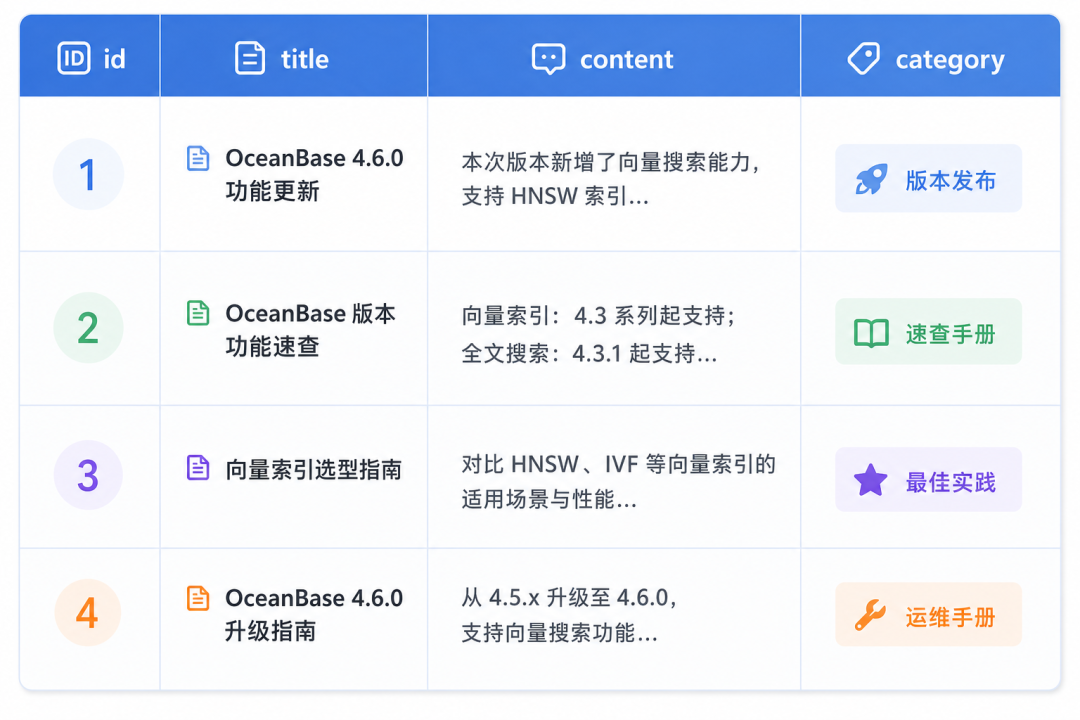Select the orange circle numbered 4
Screen dimensions: 1080x720
click(87, 613)
